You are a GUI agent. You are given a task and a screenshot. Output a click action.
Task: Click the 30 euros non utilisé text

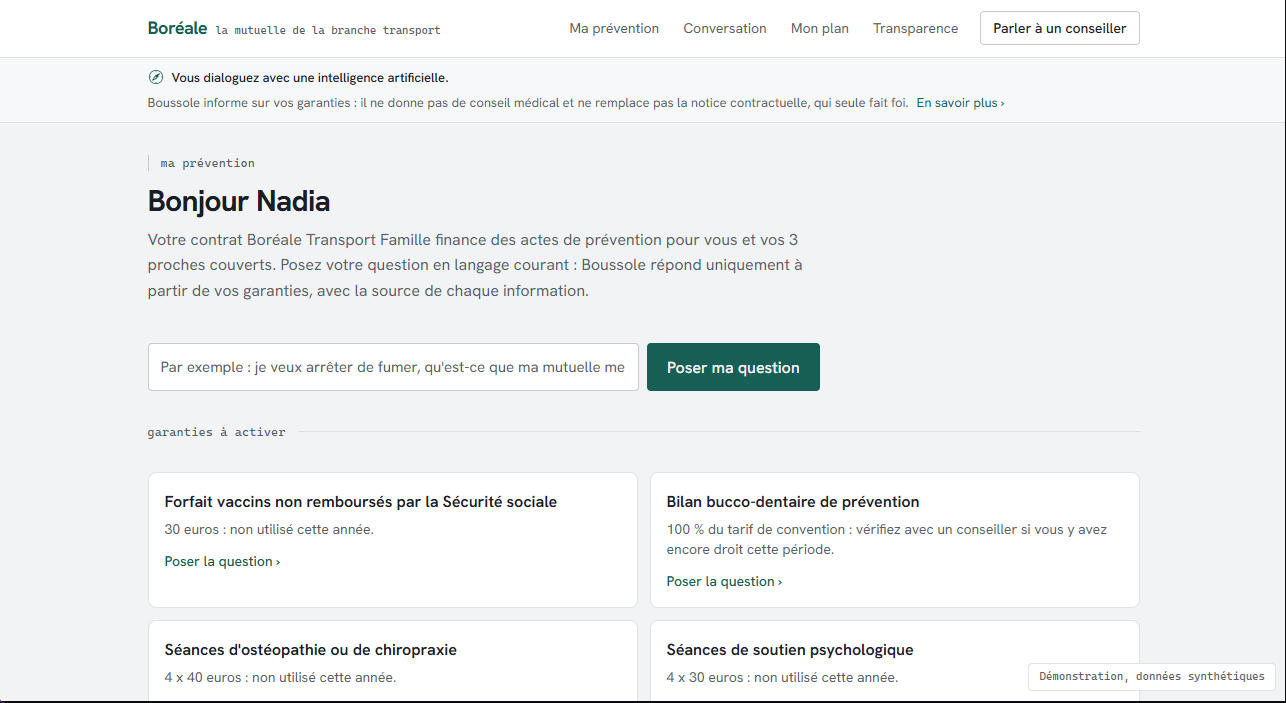(x=269, y=529)
